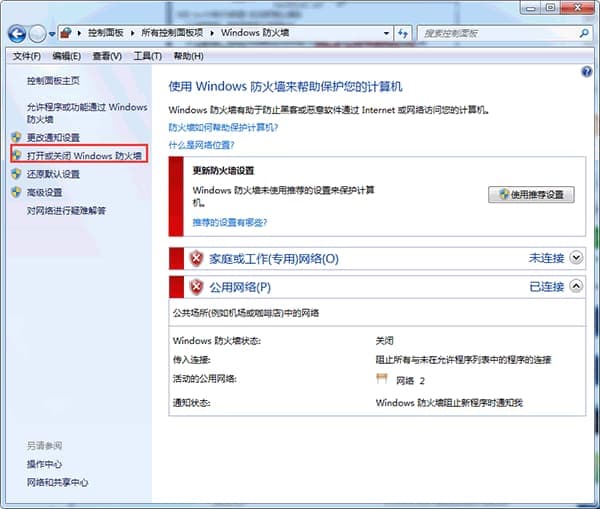Click the search magnifier icon
Image resolution: width=600 pixels, height=509 pixels.
(584, 34)
